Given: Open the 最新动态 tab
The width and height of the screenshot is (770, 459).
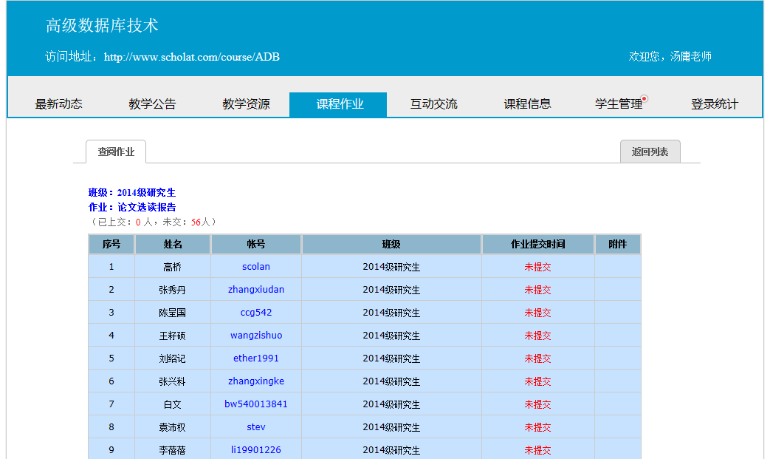Looking at the screenshot, I should tap(58, 104).
